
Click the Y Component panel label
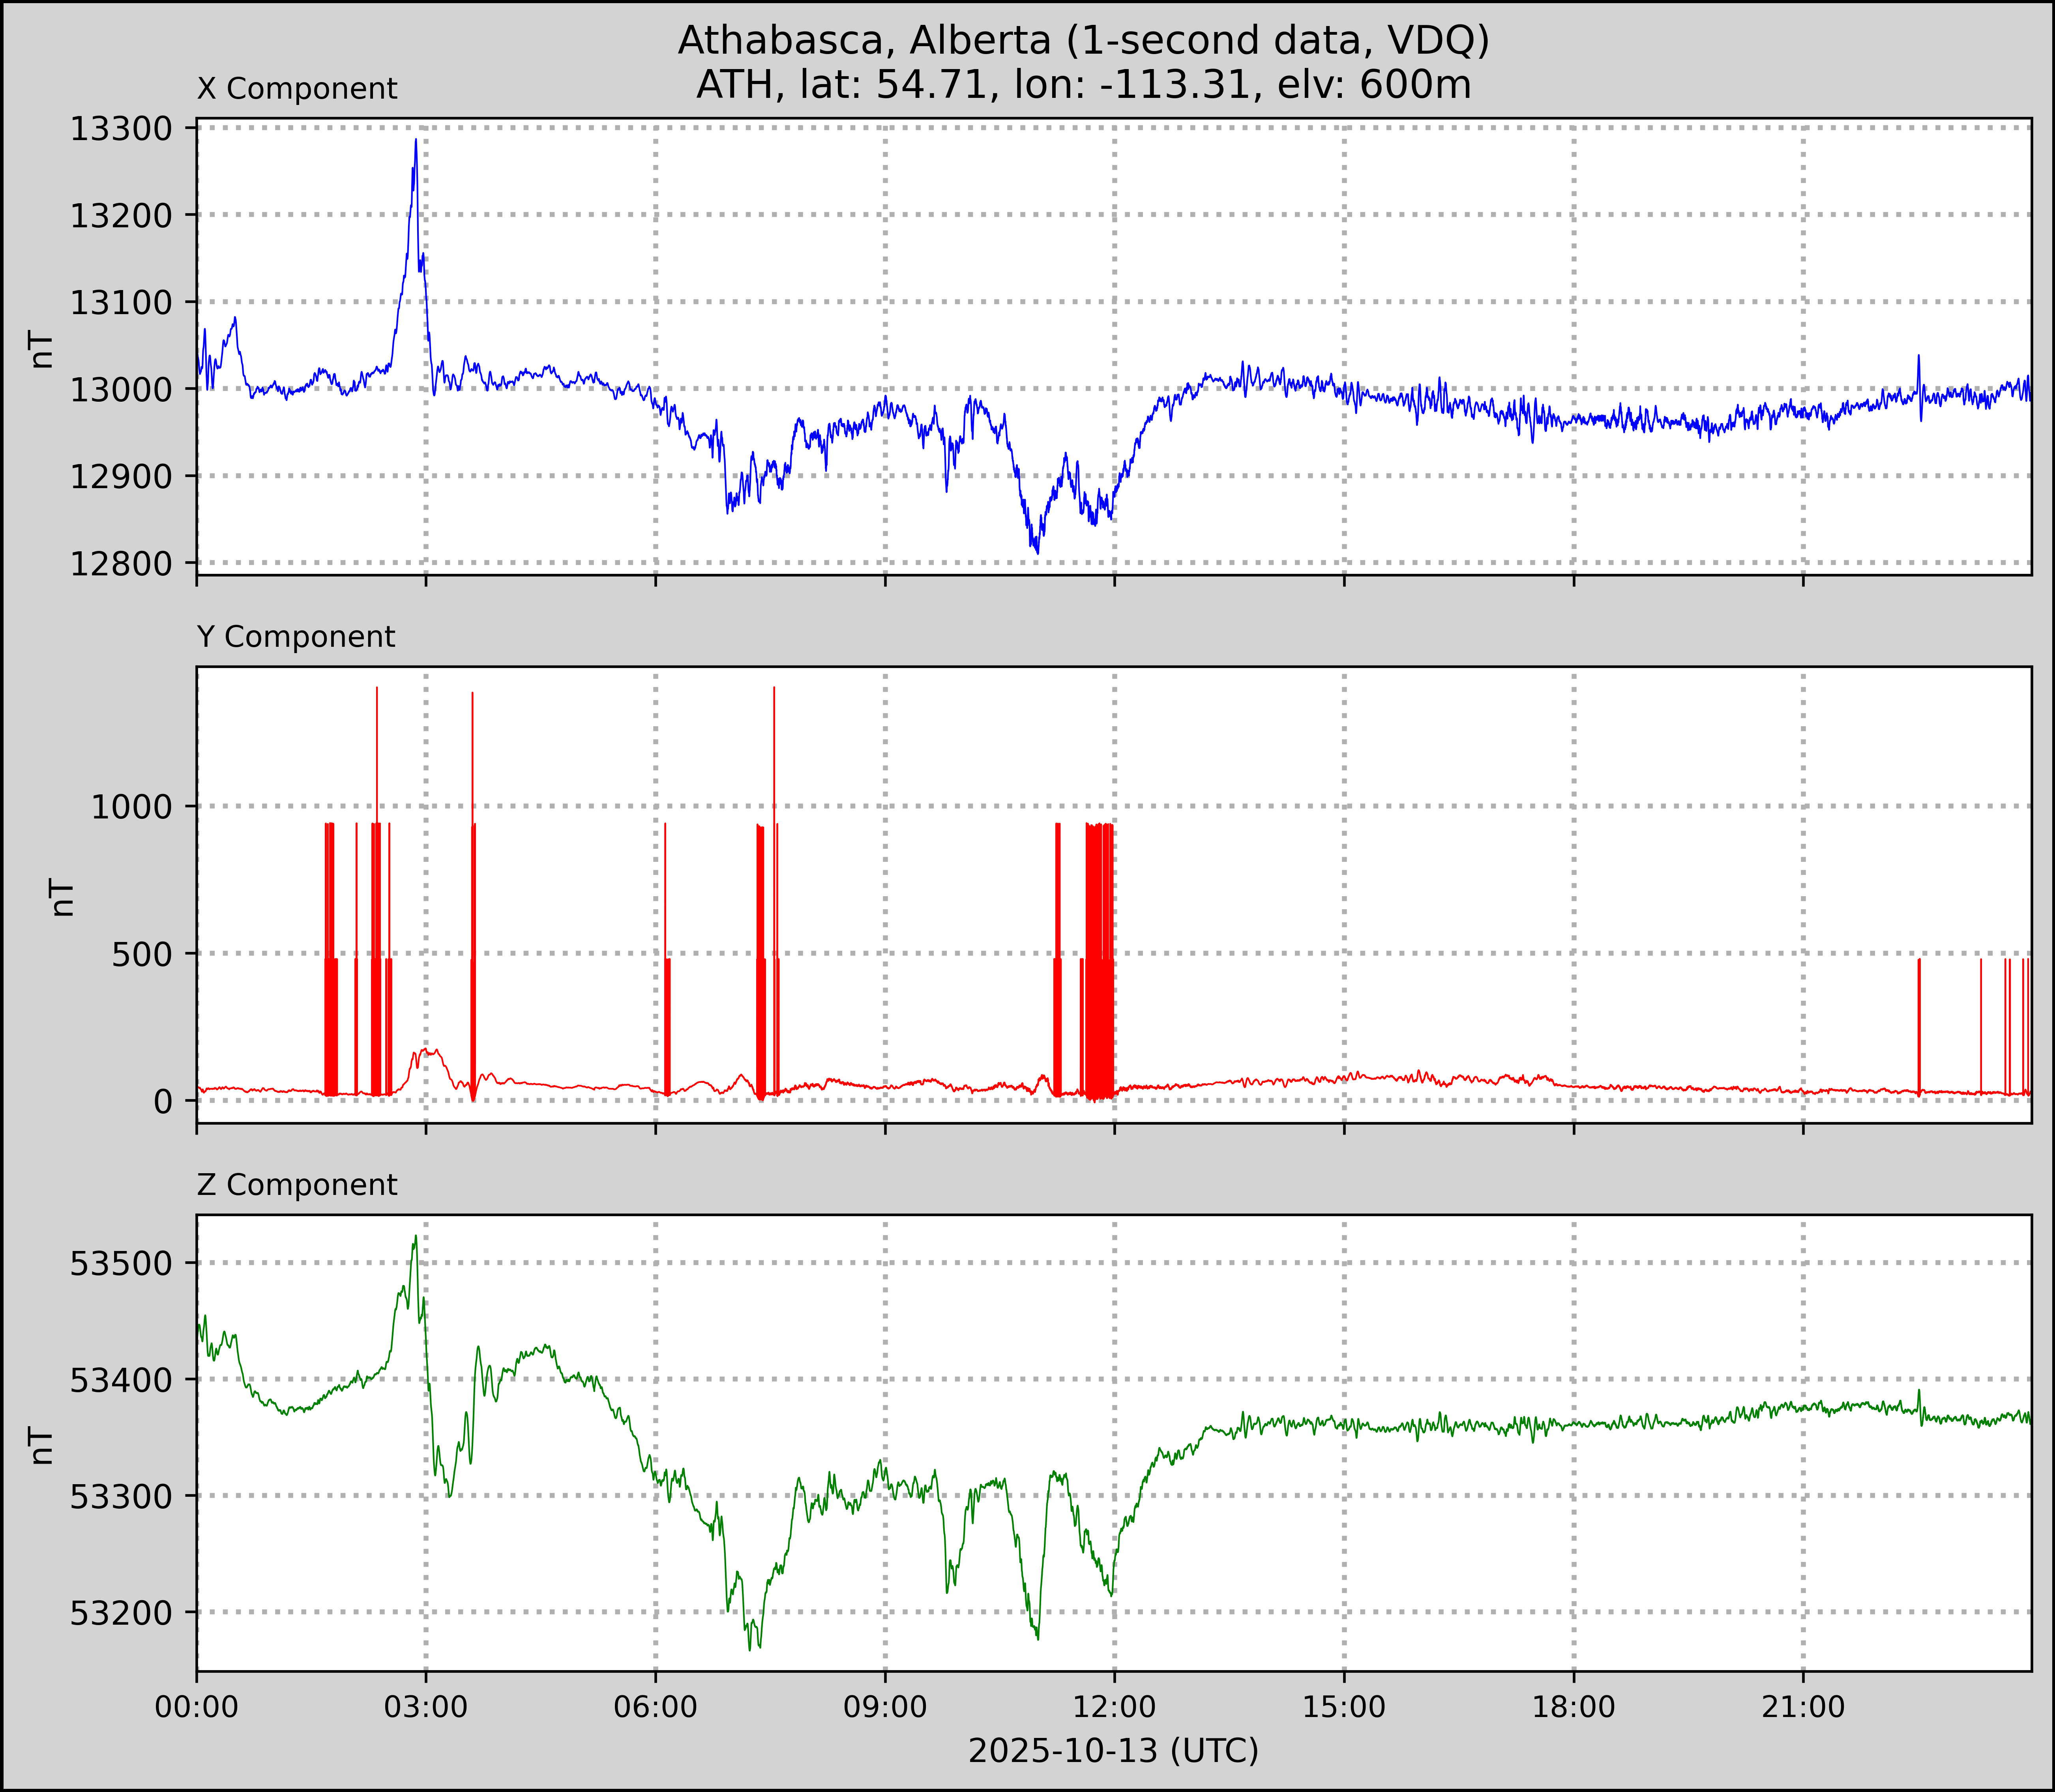click(x=296, y=637)
